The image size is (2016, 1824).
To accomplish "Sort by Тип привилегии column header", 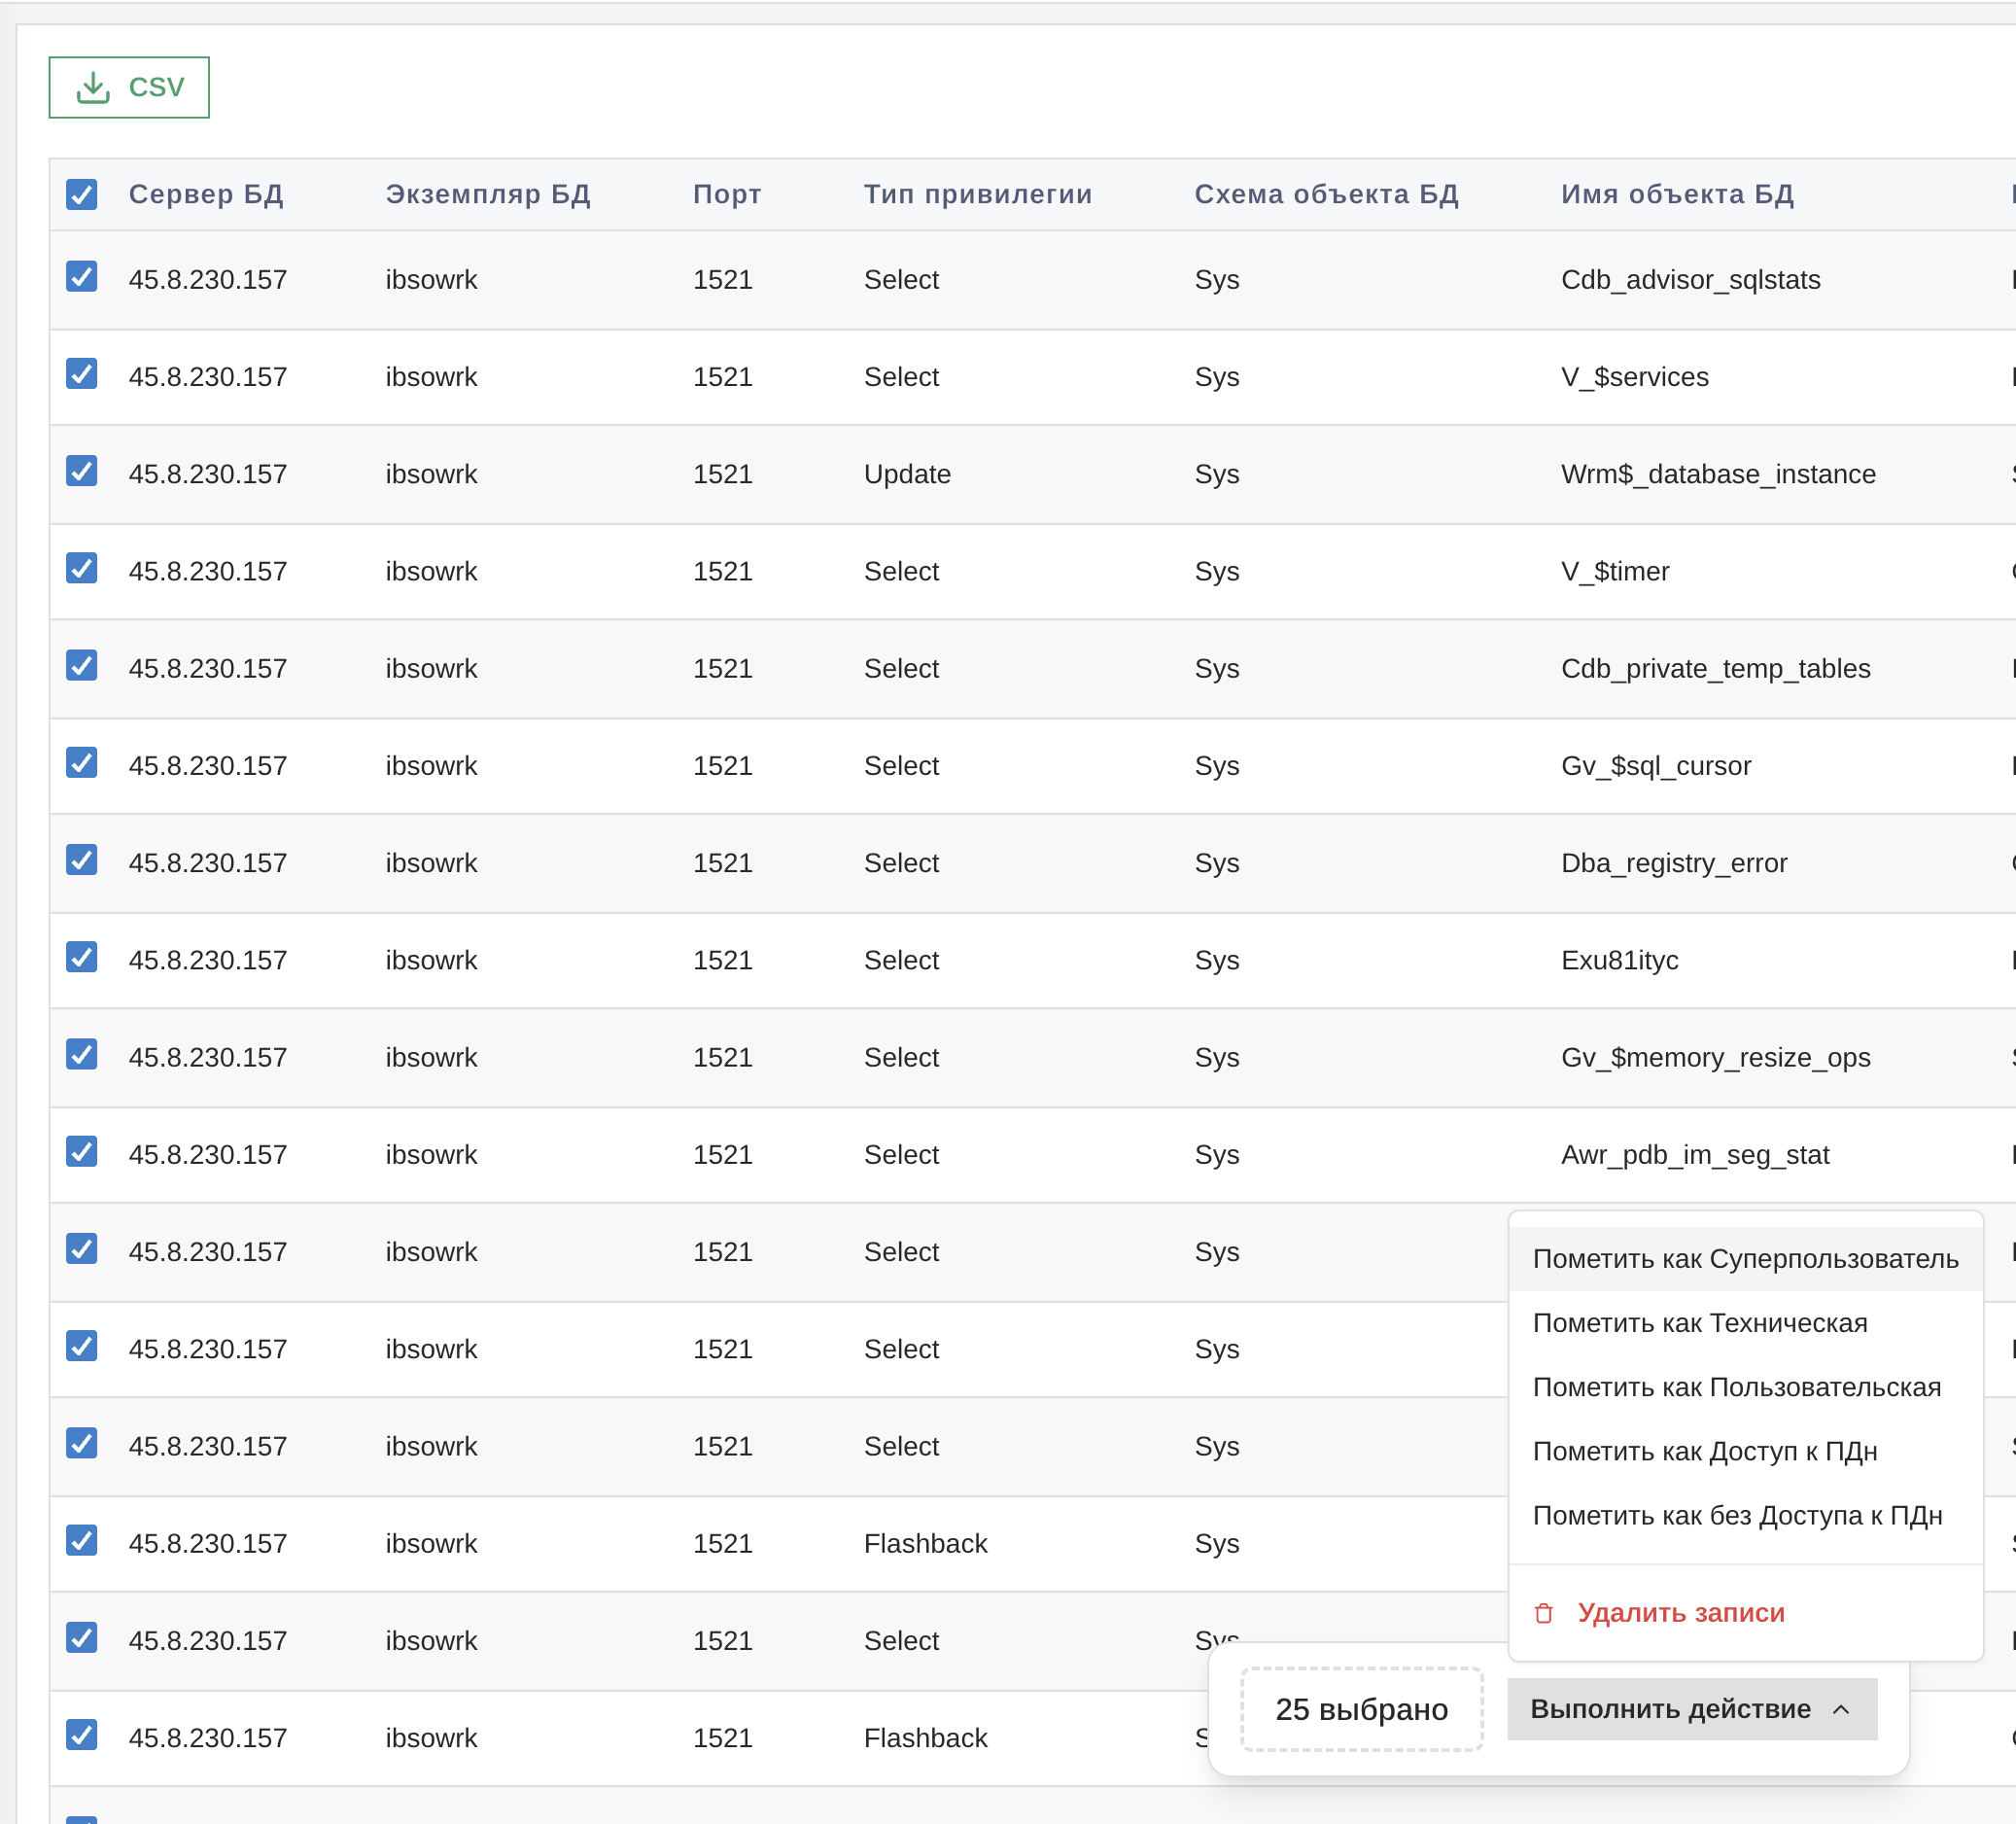I will tap(977, 194).
